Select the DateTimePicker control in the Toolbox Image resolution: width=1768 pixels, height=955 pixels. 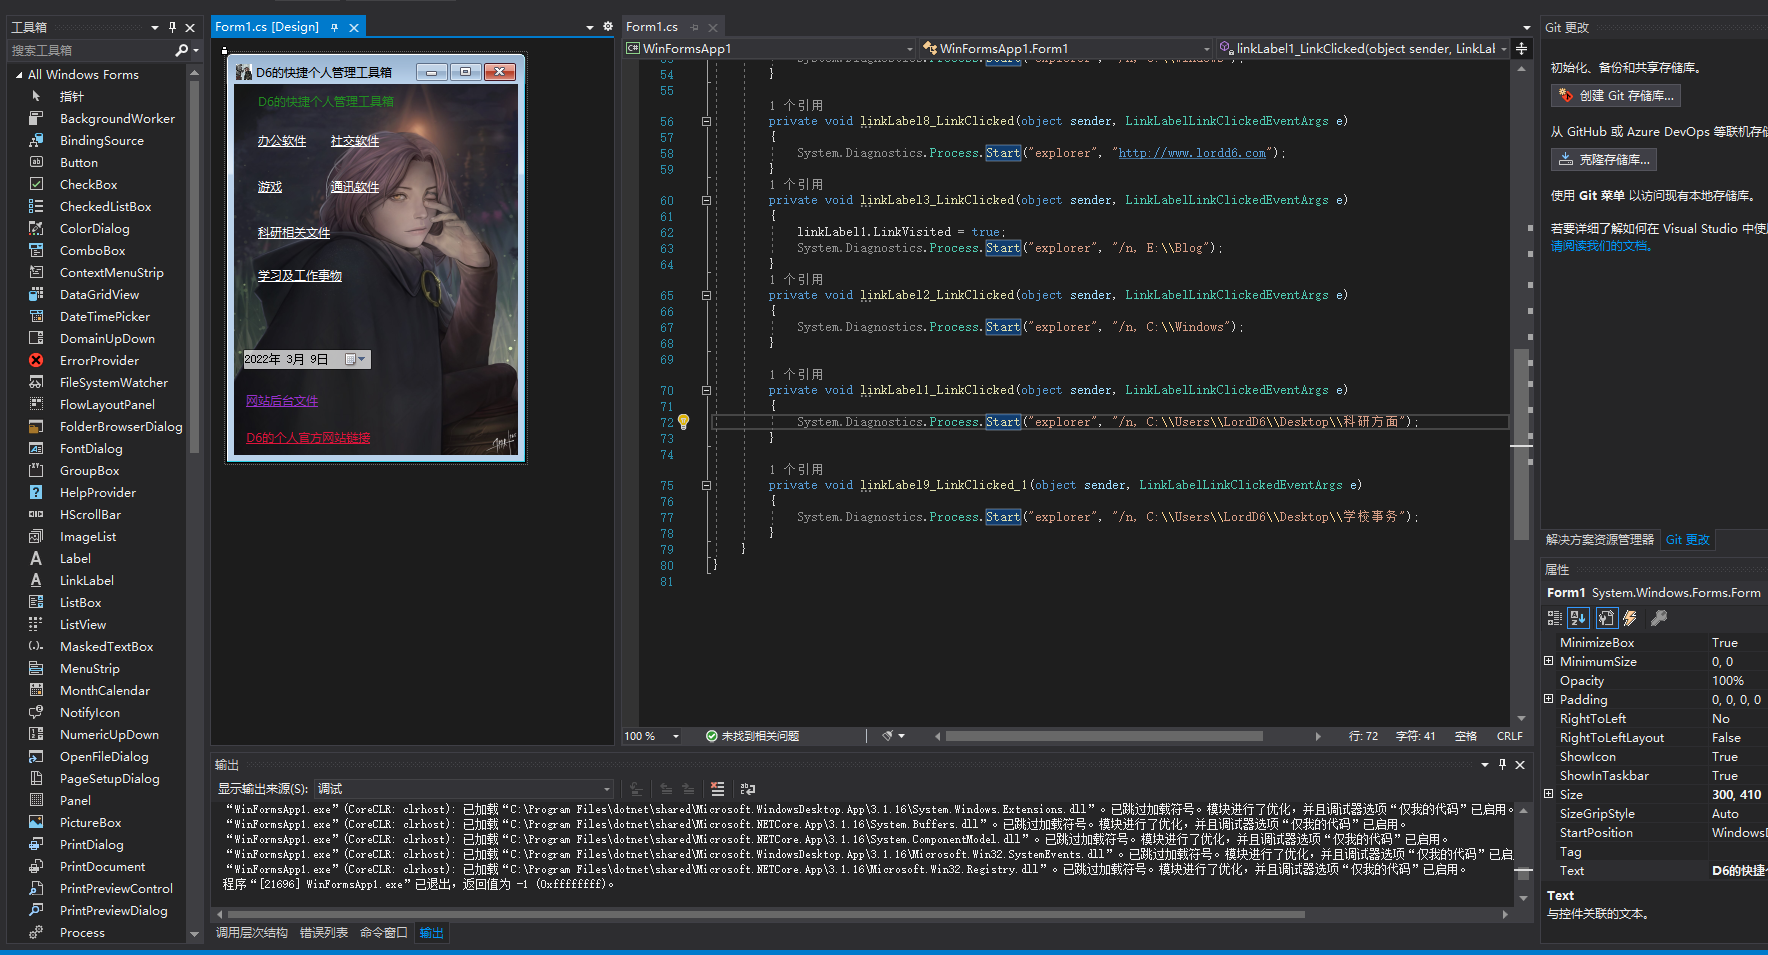103,316
